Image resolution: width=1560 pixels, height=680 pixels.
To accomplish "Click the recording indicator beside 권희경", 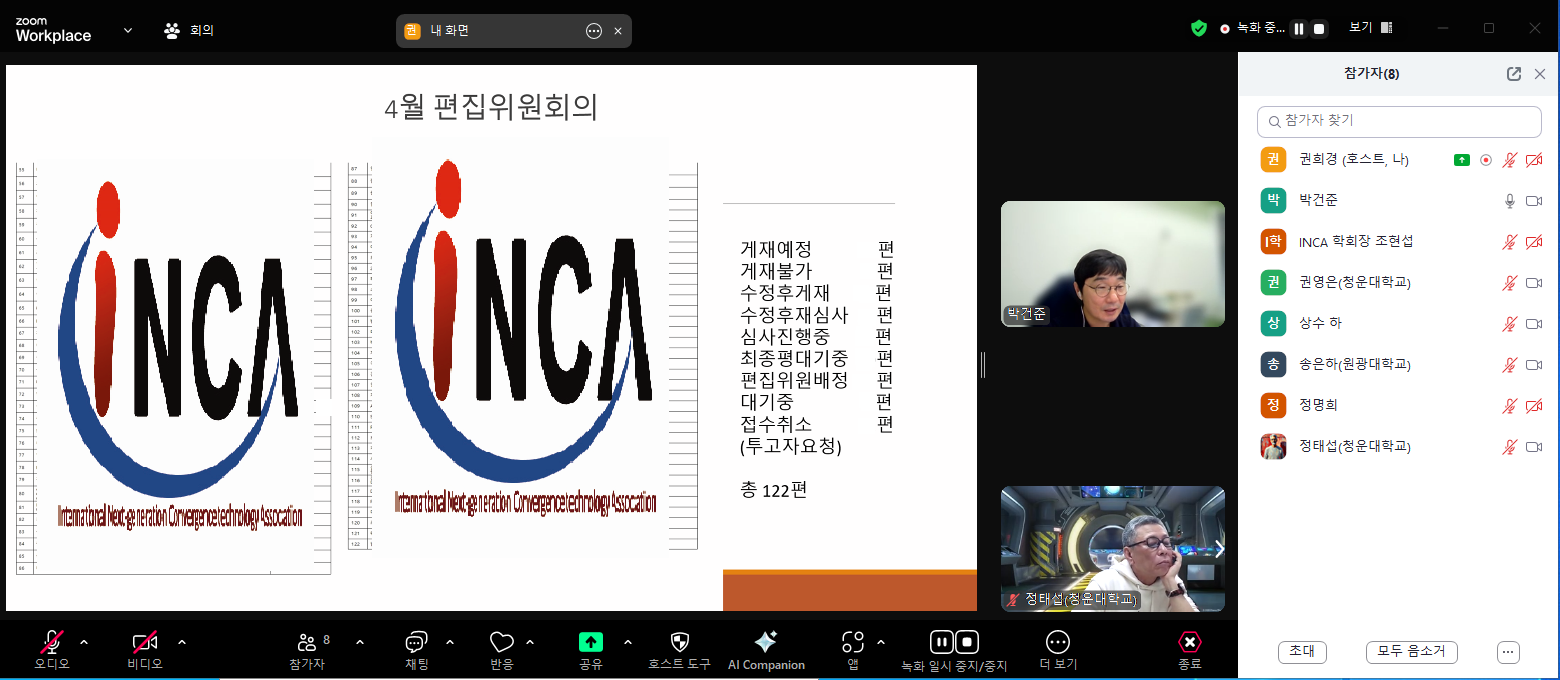I will pyautogui.click(x=1486, y=160).
